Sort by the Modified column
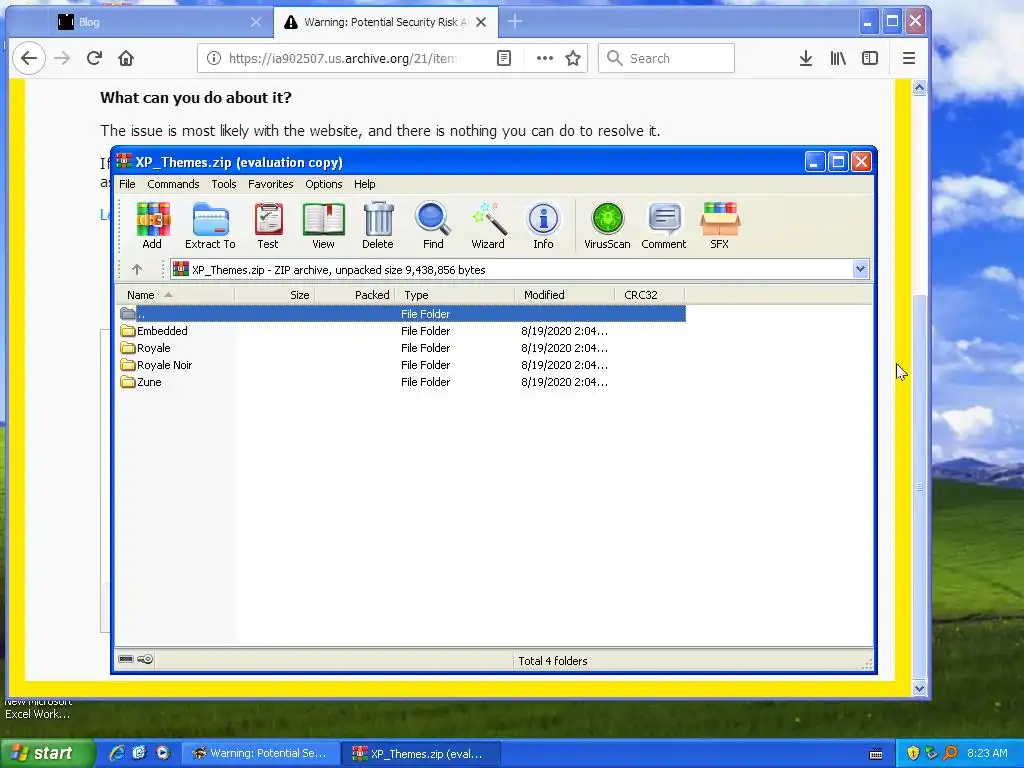Screen dimensions: 1024x768 (x=564, y=295)
